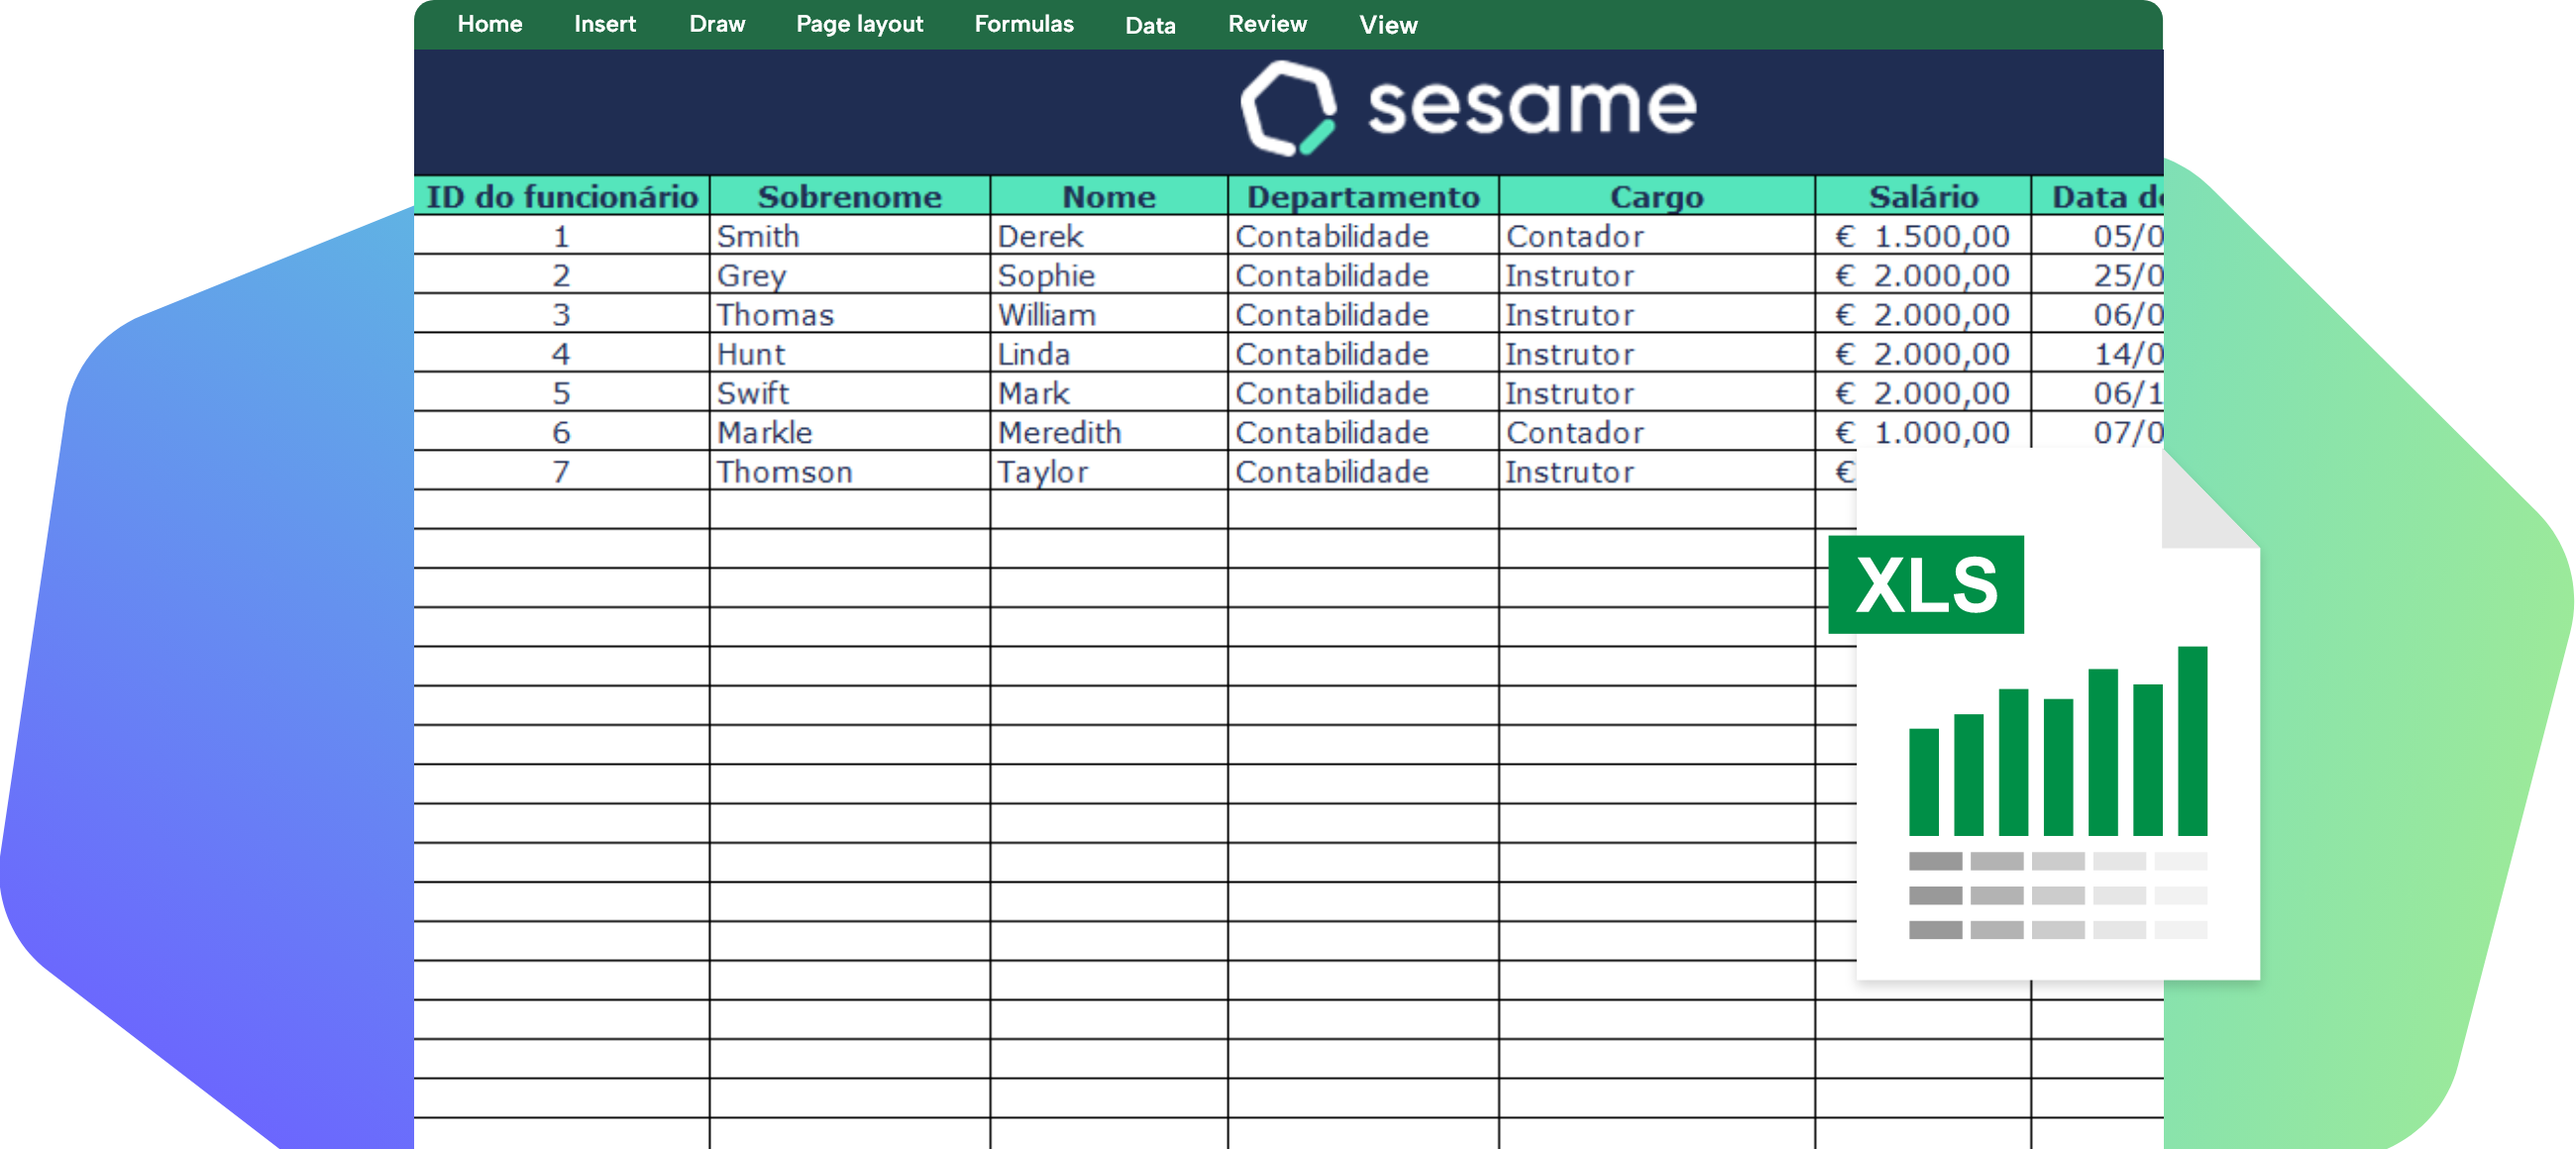2576x1149 pixels.
Task: Click the surname cell 'Swift'
Action: click(x=850, y=392)
